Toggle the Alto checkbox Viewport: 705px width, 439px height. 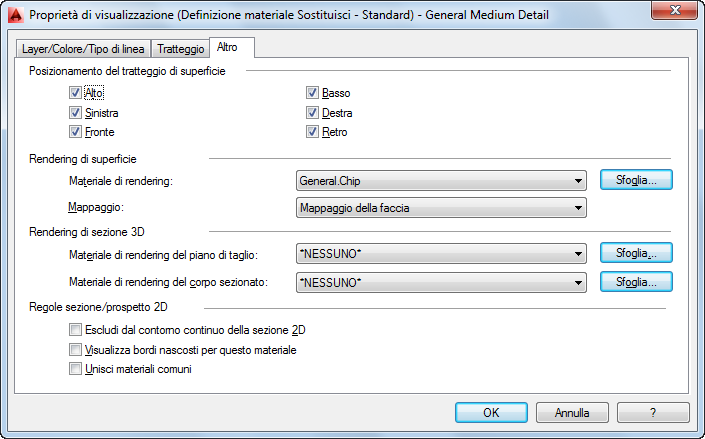tap(76, 93)
